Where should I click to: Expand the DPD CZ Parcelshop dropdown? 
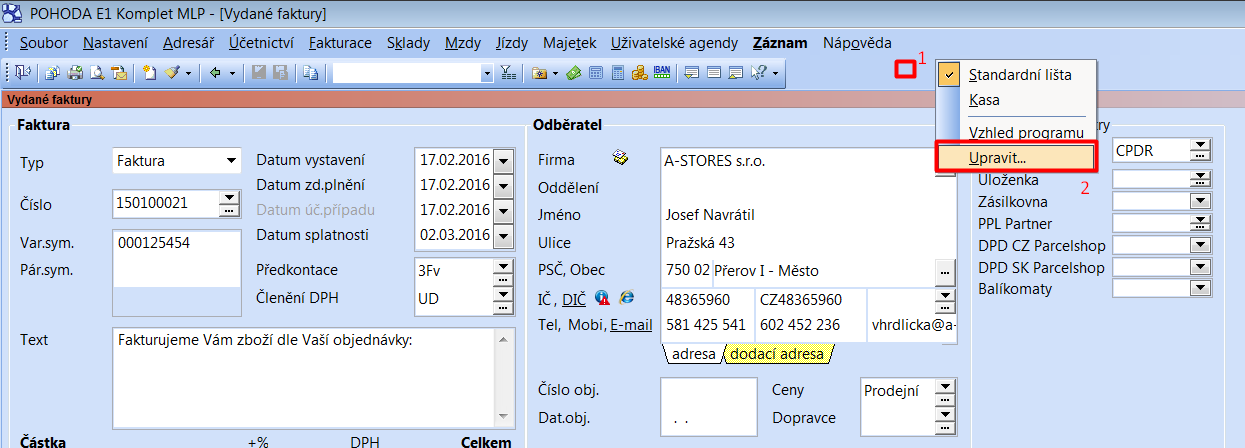1200,245
